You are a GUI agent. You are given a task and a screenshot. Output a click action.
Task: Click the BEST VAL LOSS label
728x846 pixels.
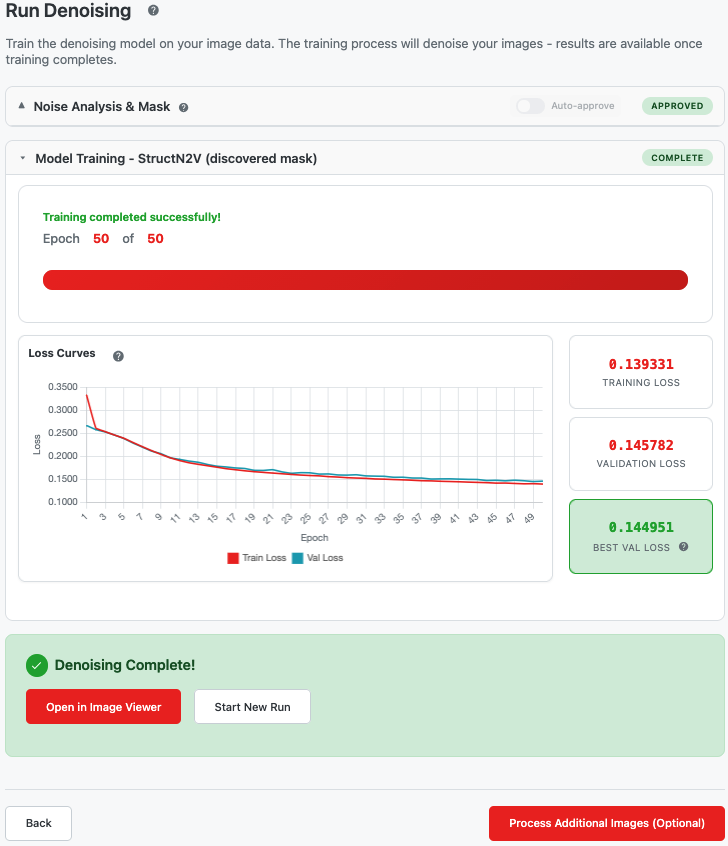(x=631, y=548)
